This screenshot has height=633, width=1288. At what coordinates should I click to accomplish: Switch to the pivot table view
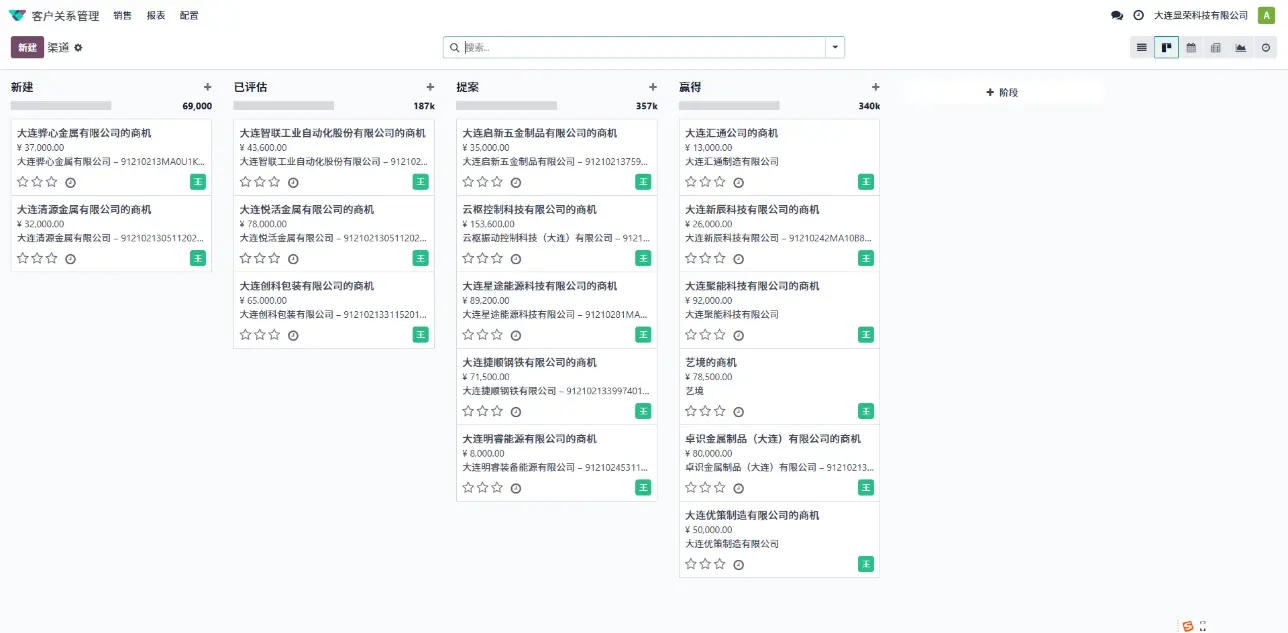point(1216,48)
